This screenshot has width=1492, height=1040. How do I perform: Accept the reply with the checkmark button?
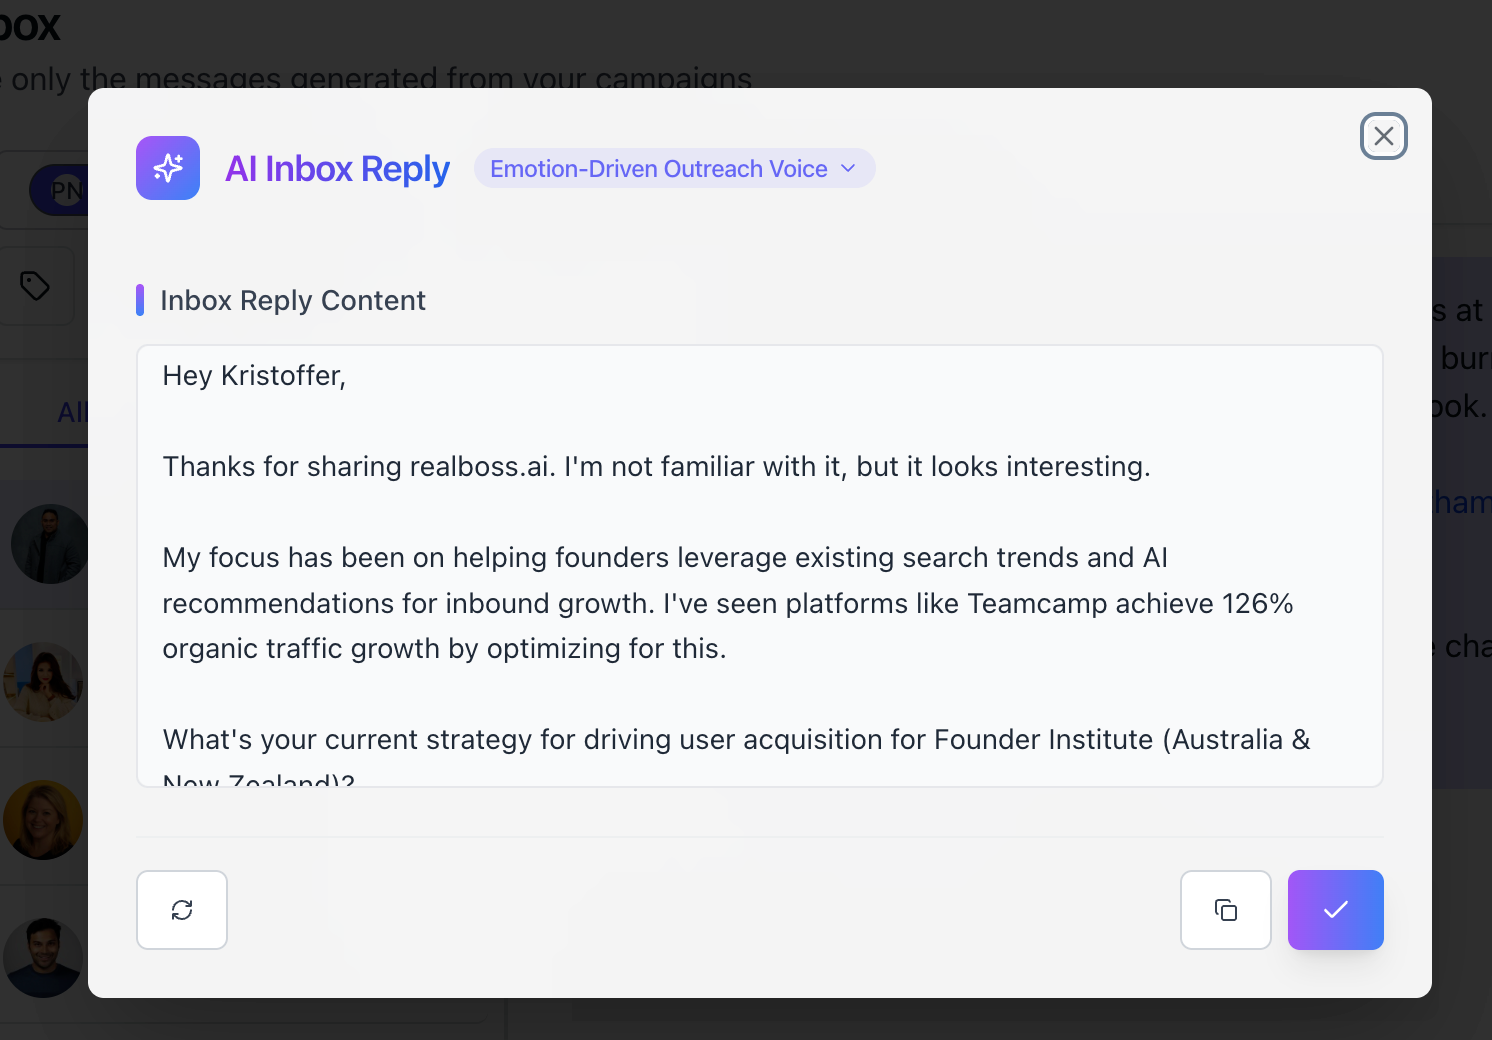[1335, 910]
